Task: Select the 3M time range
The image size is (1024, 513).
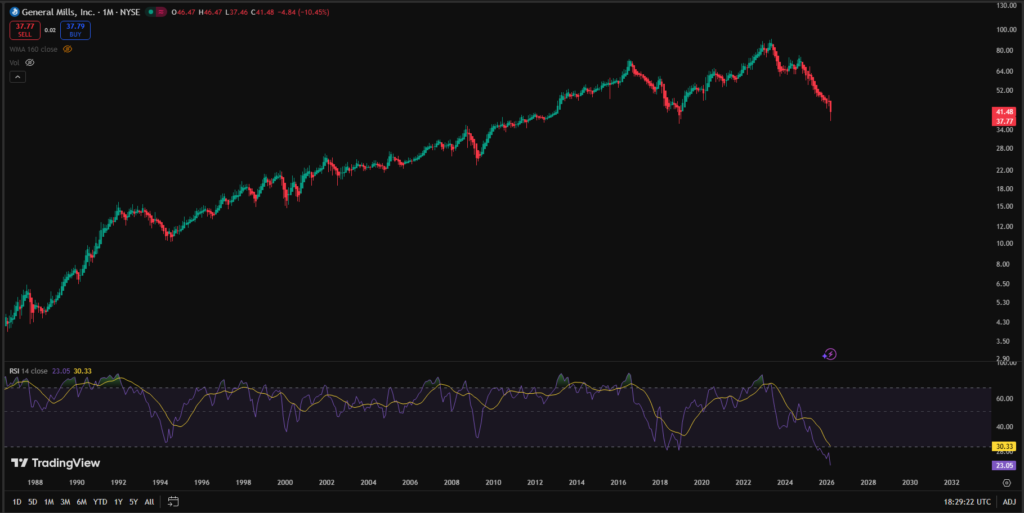Action: 65,502
